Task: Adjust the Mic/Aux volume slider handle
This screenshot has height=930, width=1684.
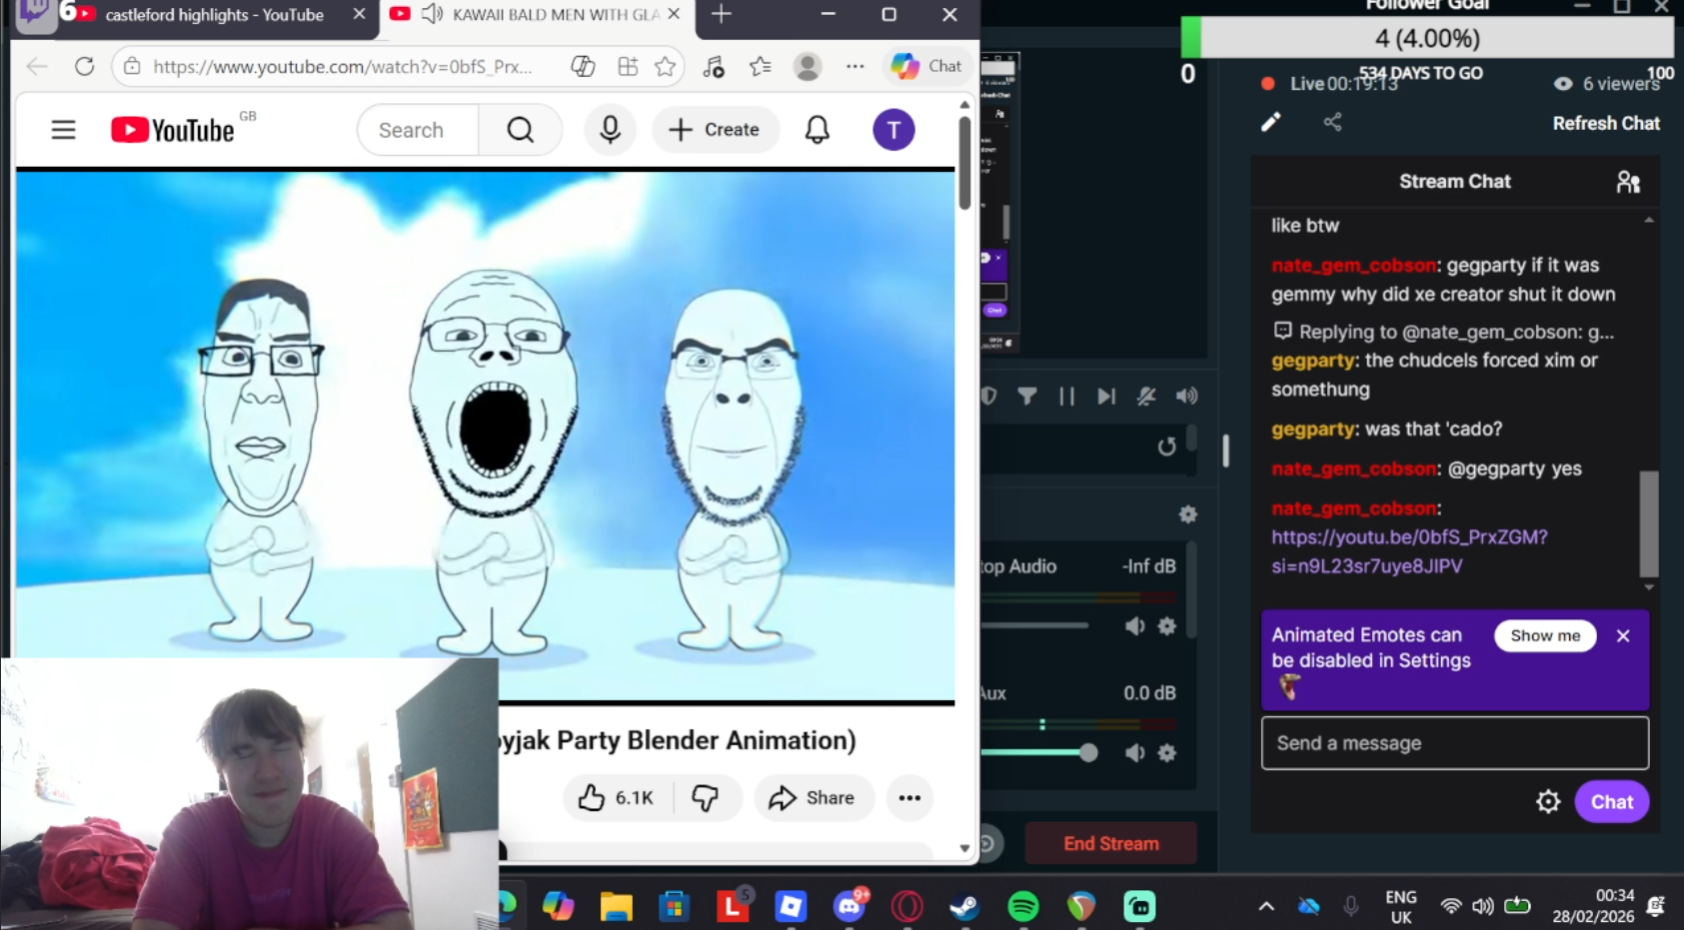Action: click(x=1088, y=753)
